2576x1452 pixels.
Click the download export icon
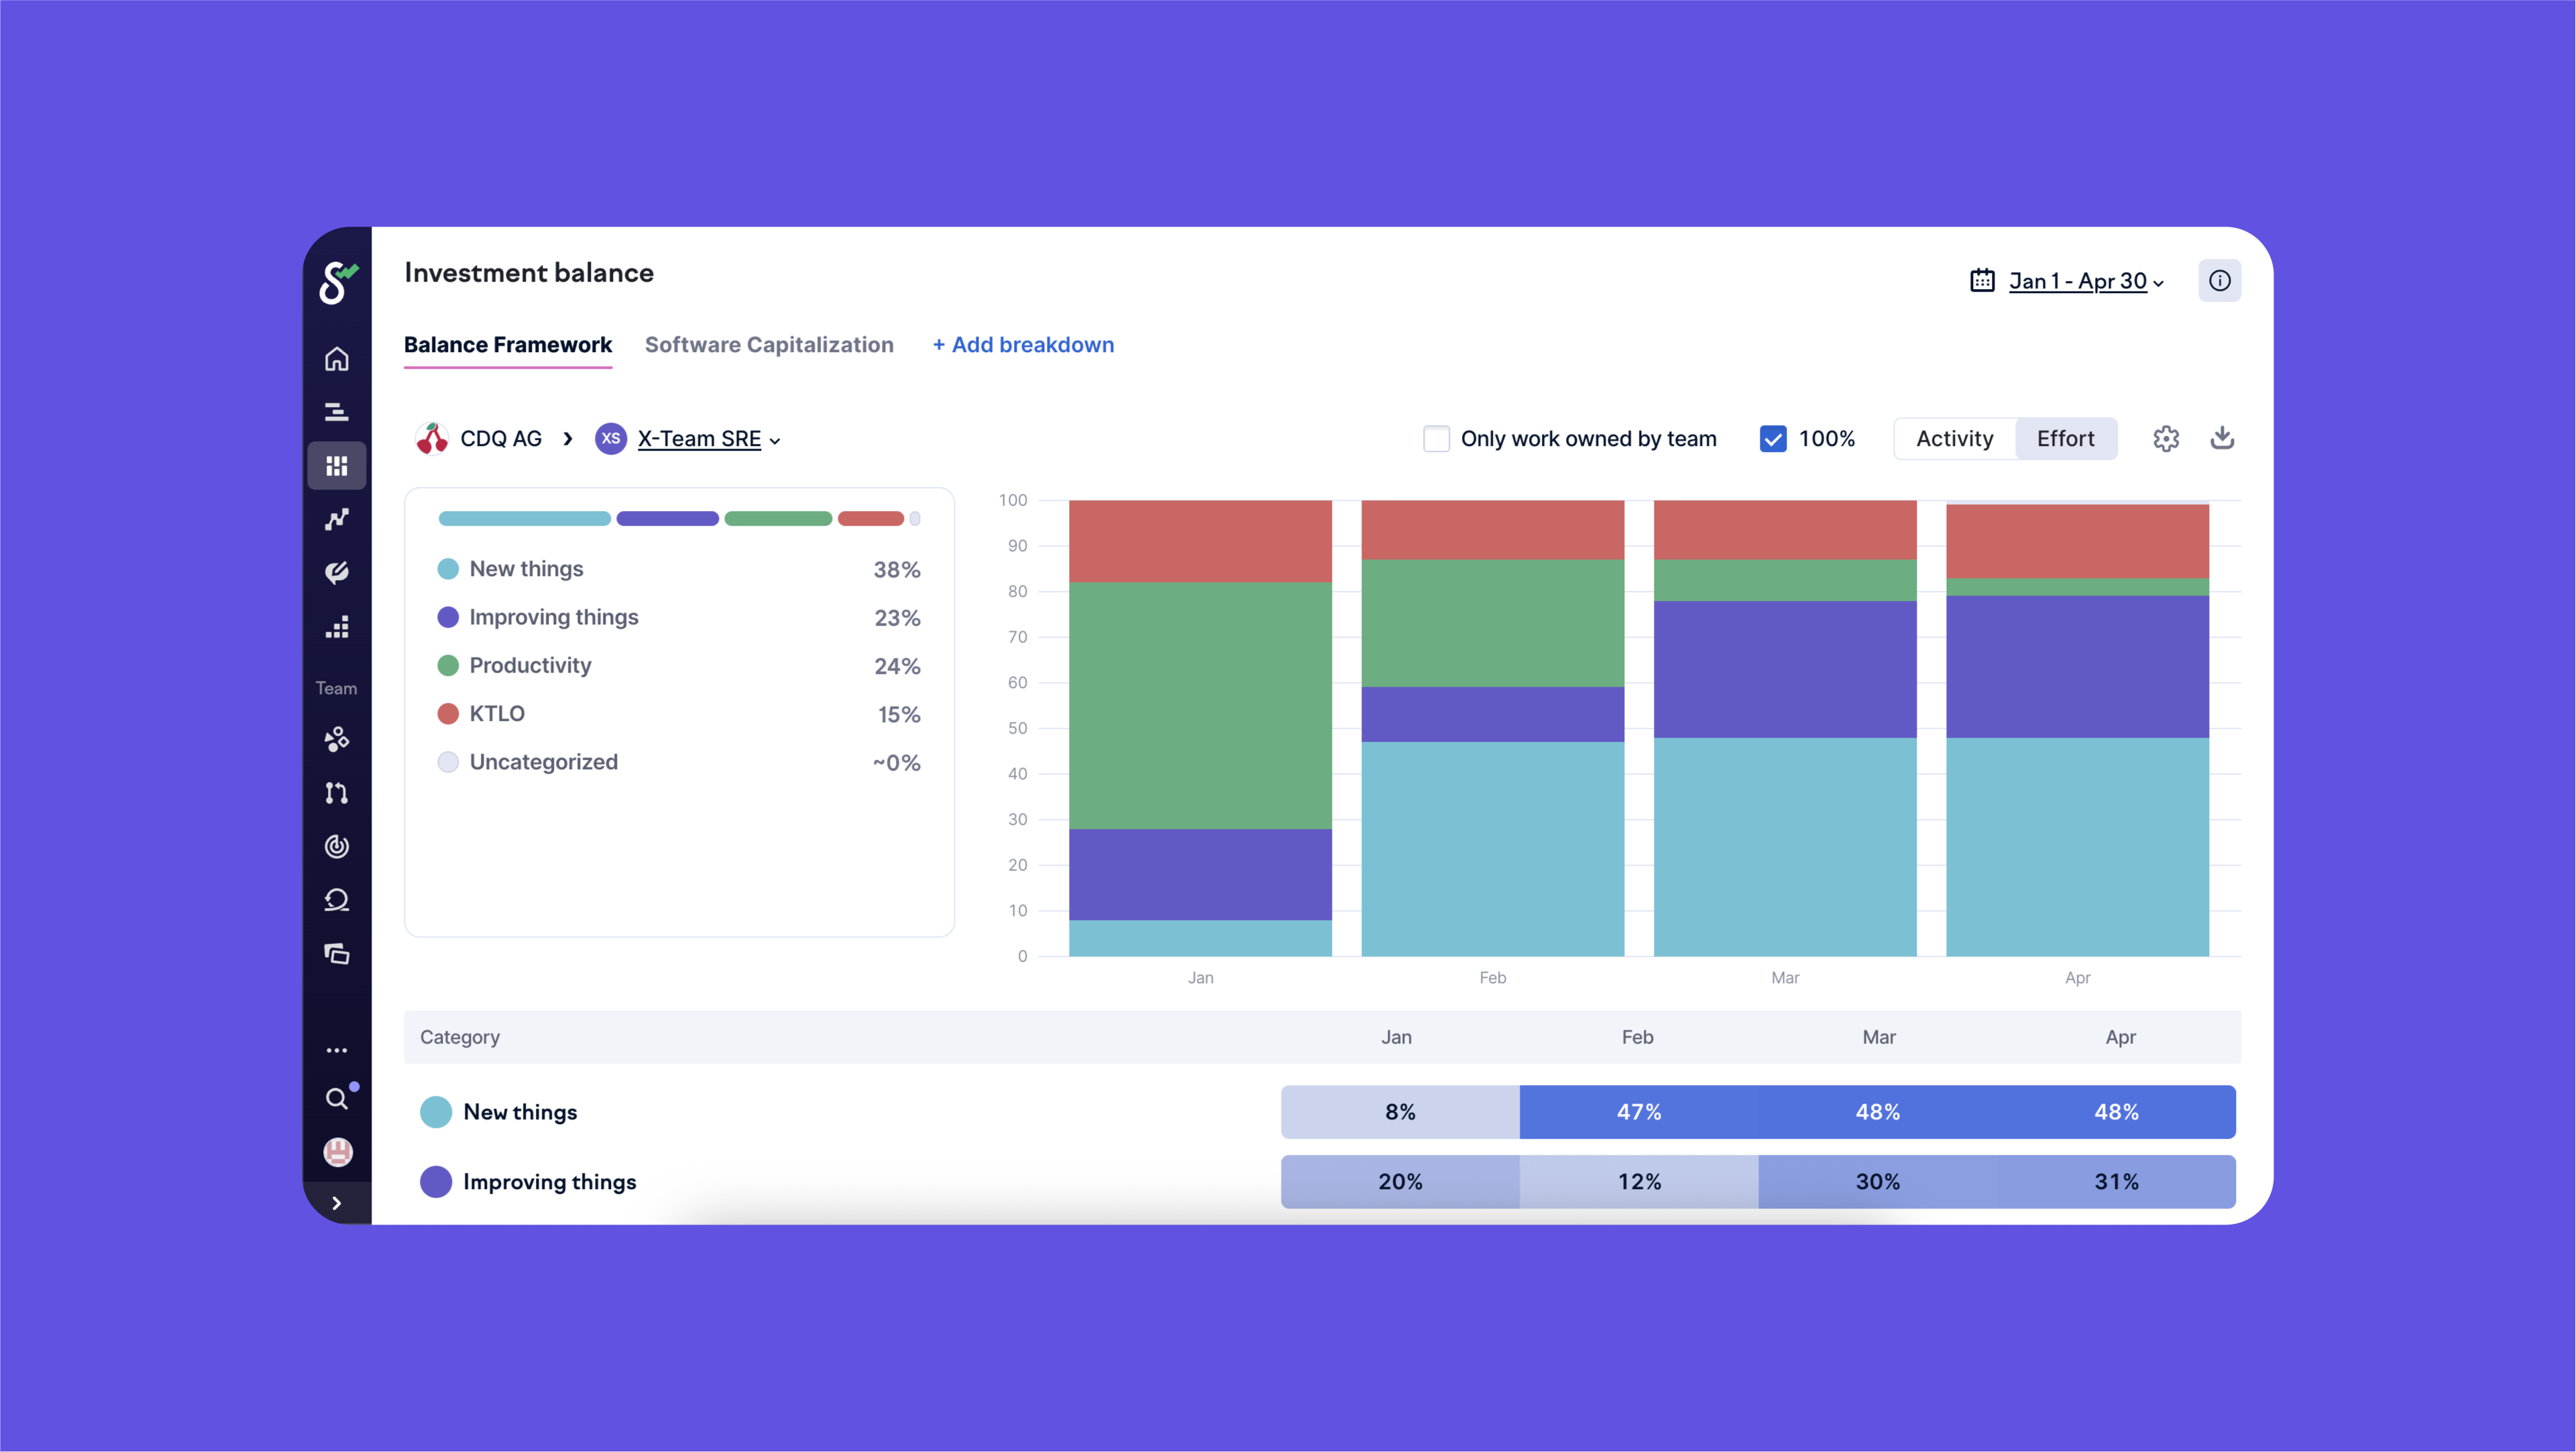[x=2221, y=438]
